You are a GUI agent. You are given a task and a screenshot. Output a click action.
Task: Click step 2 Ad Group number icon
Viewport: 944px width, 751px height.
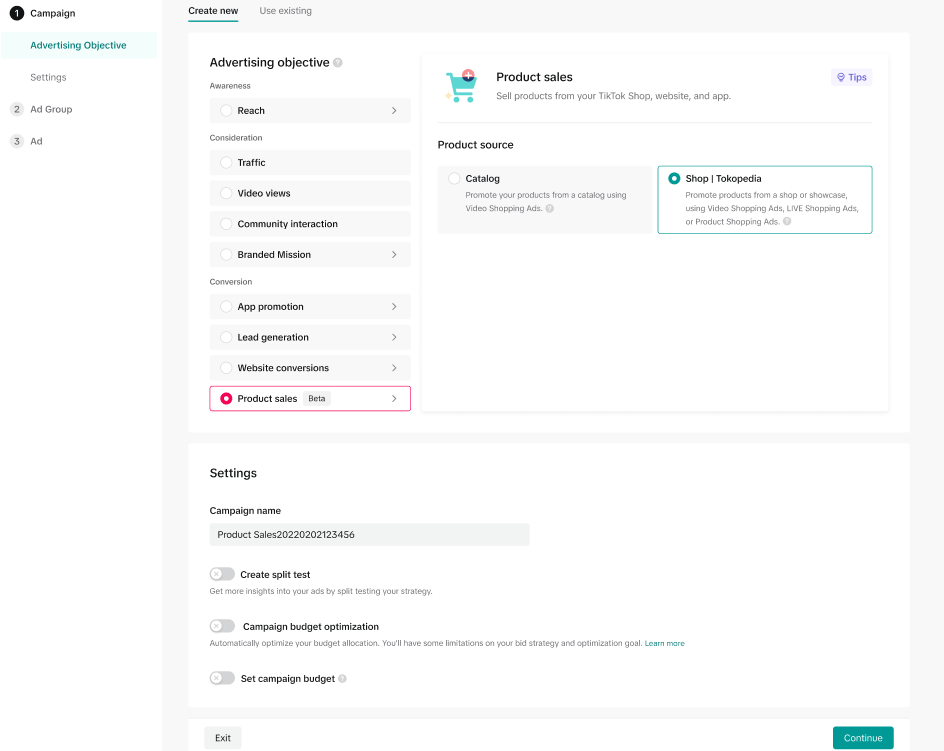click(x=16, y=109)
